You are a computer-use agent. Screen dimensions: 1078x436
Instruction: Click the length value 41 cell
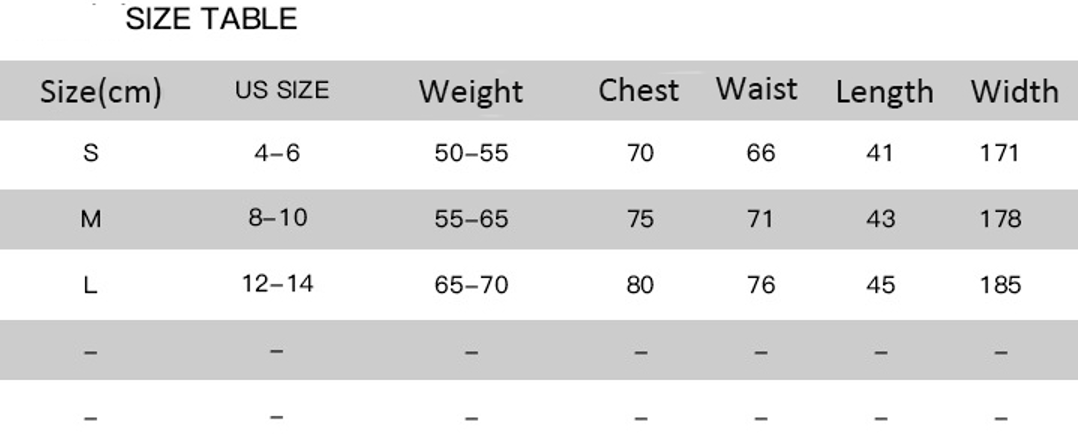coord(881,154)
